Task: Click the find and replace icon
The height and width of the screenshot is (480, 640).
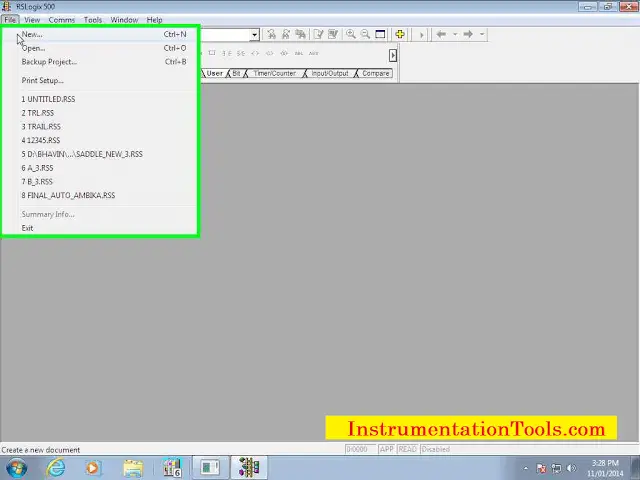Action: click(x=300, y=34)
